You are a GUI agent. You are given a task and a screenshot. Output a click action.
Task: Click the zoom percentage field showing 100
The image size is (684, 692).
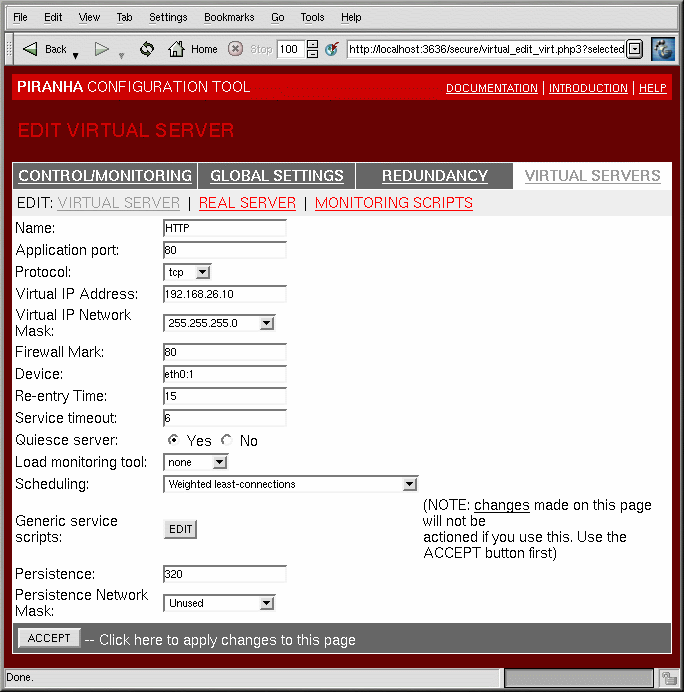(x=290, y=49)
